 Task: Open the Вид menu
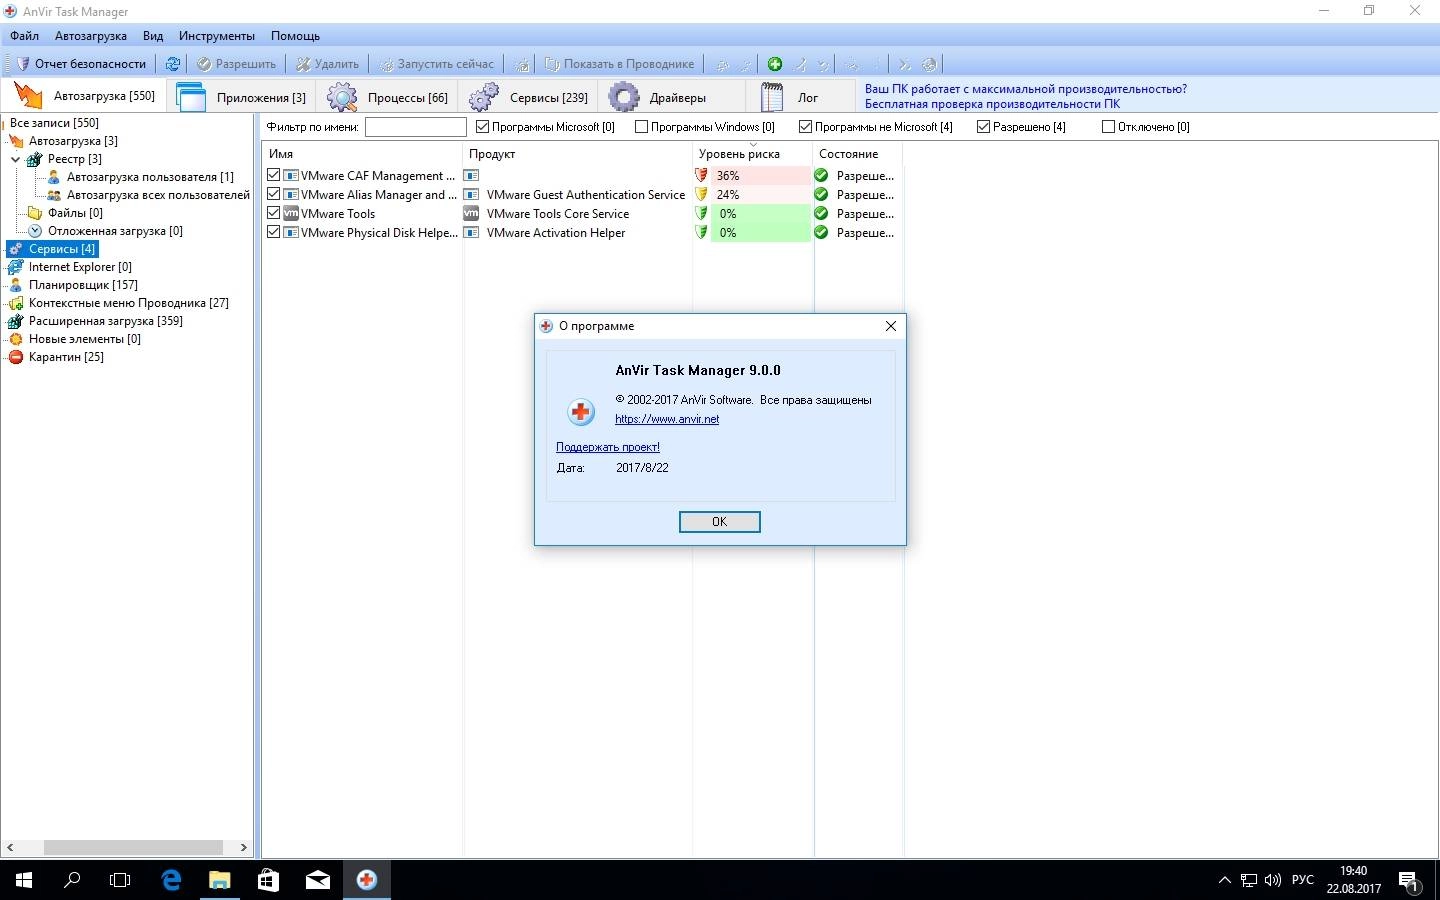pos(153,36)
